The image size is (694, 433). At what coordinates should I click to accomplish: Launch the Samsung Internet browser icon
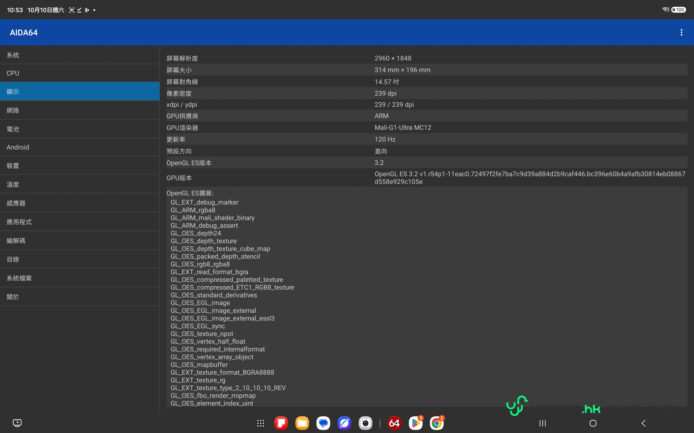[x=344, y=423]
